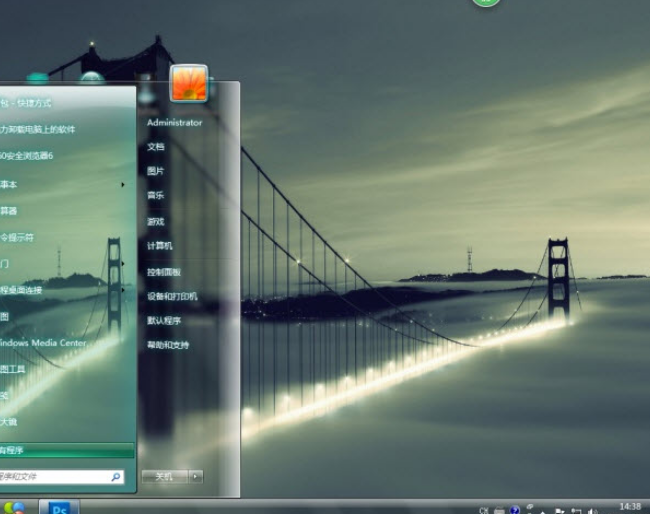Open Administrator user folder
This screenshot has width=650, height=514.
click(174, 123)
